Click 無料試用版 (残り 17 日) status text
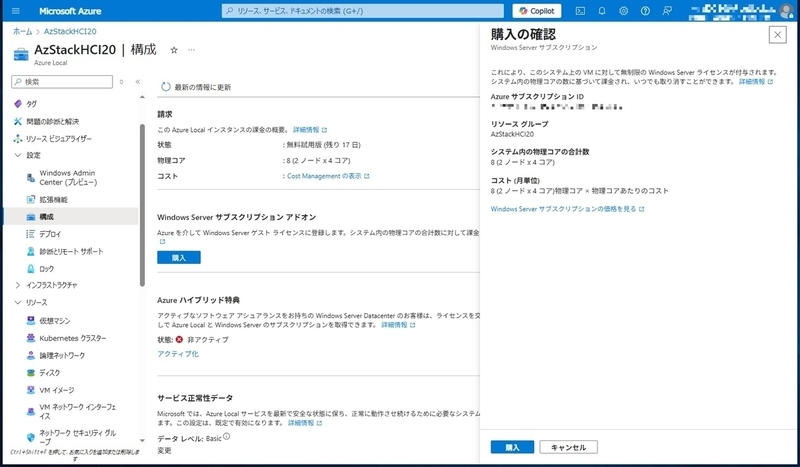The image size is (800, 467). click(323, 145)
